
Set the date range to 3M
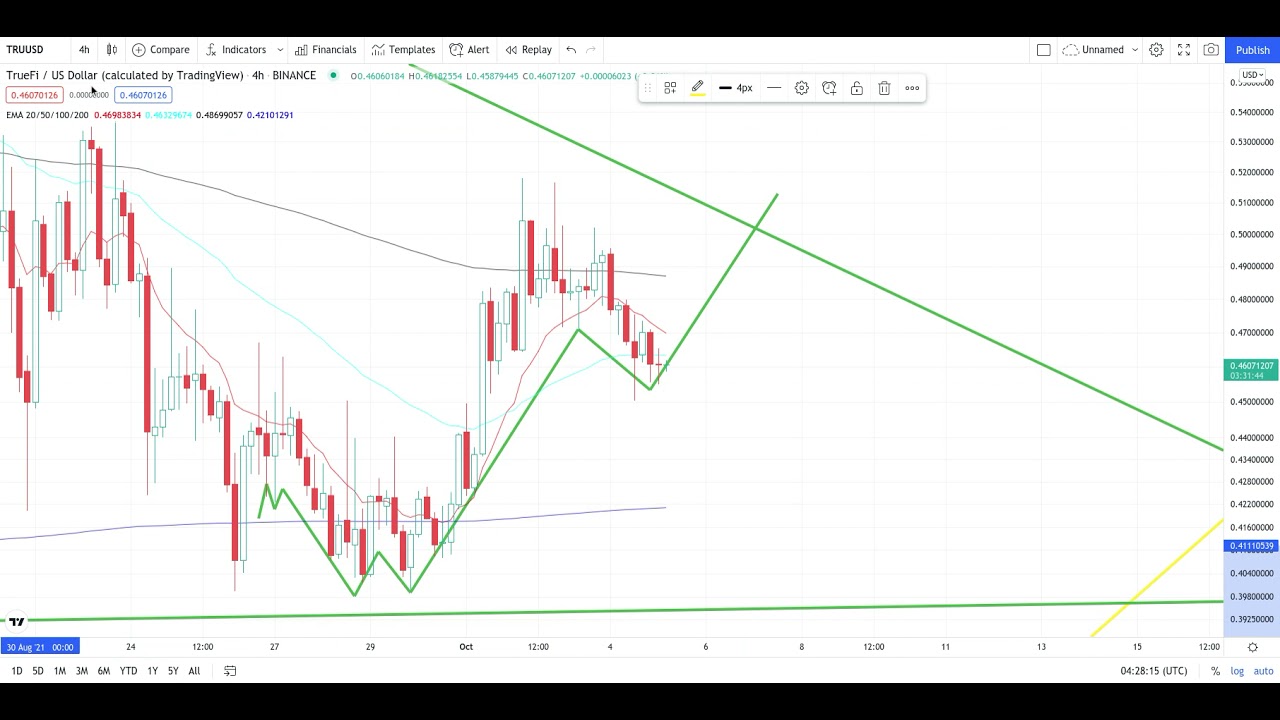tap(82, 671)
